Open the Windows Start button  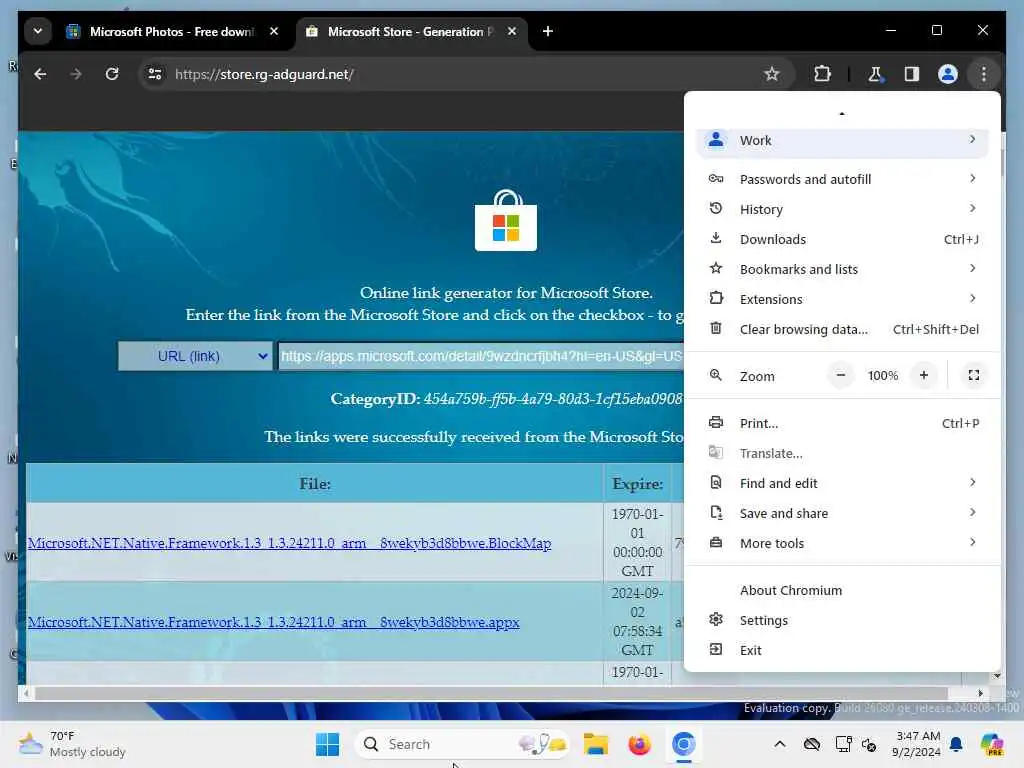pyautogui.click(x=327, y=744)
